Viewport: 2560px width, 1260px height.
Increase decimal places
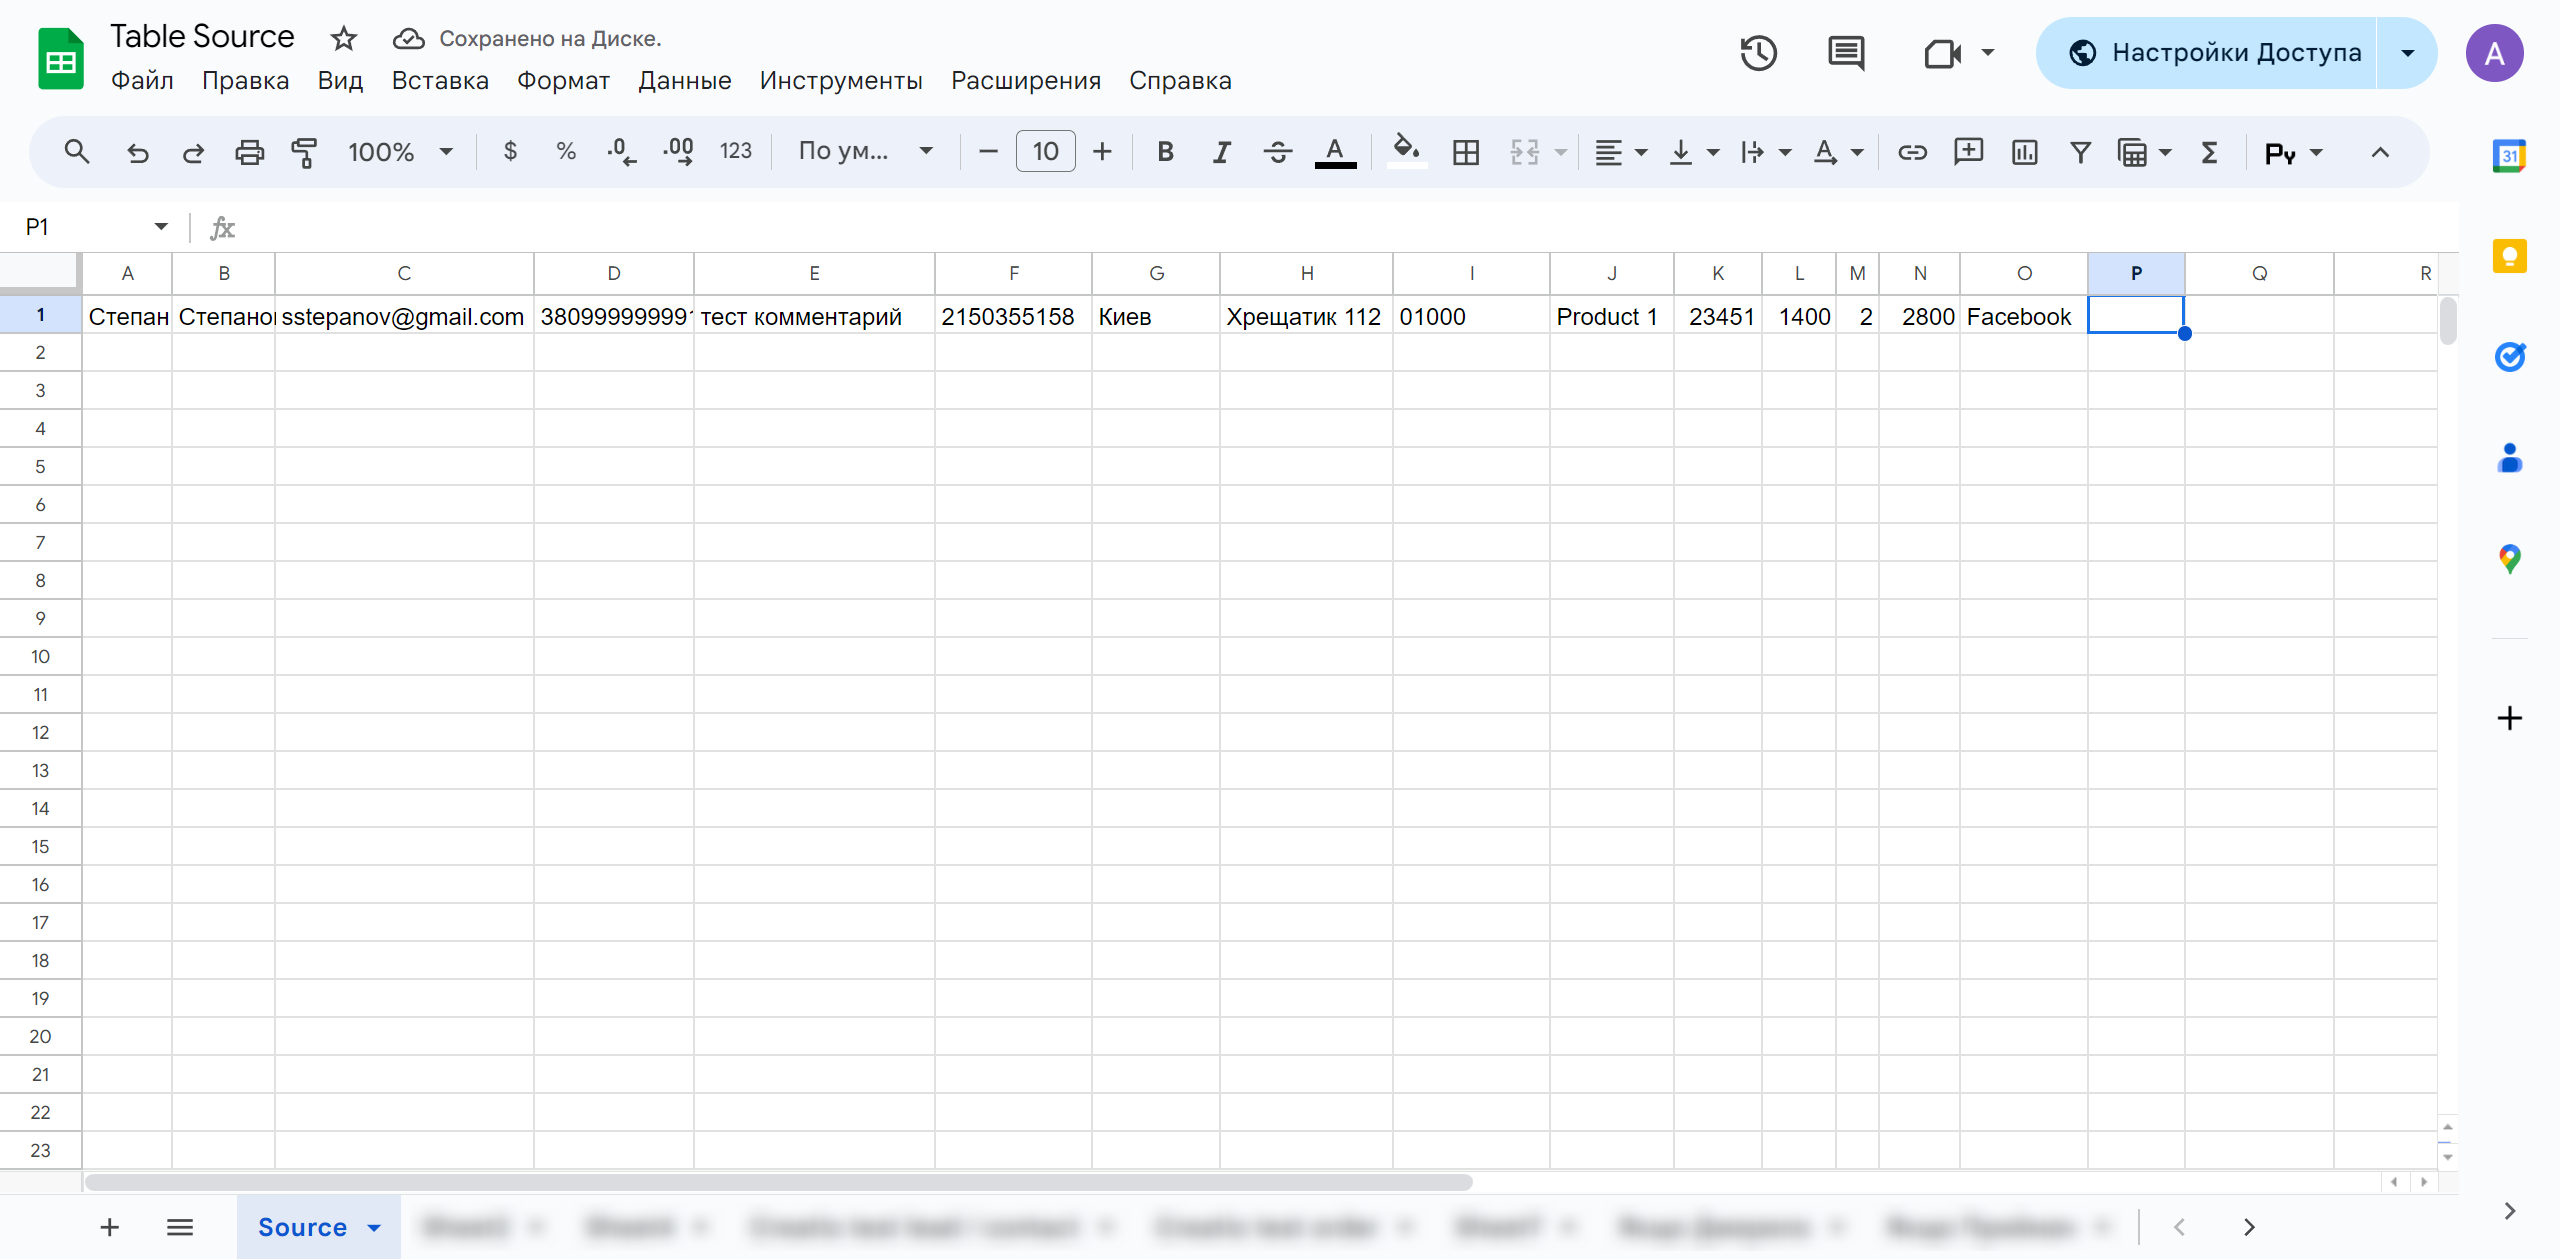(x=678, y=152)
